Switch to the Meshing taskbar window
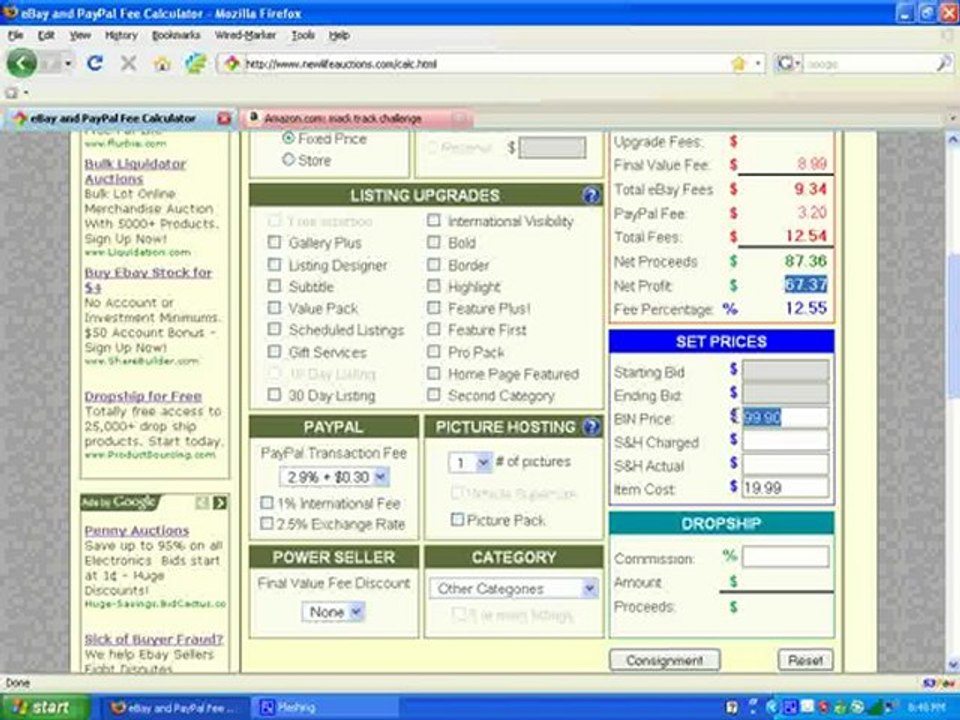This screenshot has height=720, width=960. pos(324,708)
